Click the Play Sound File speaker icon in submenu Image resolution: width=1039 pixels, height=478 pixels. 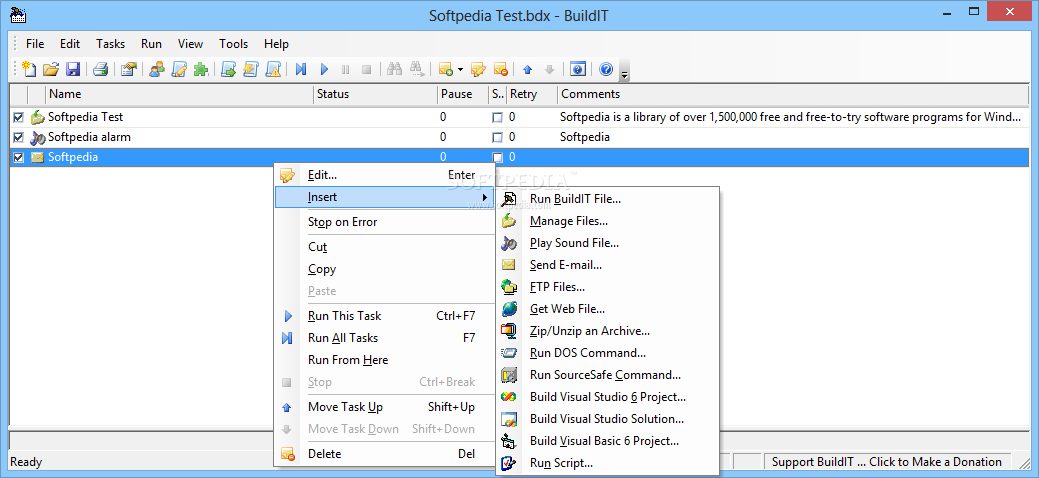(509, 243)
